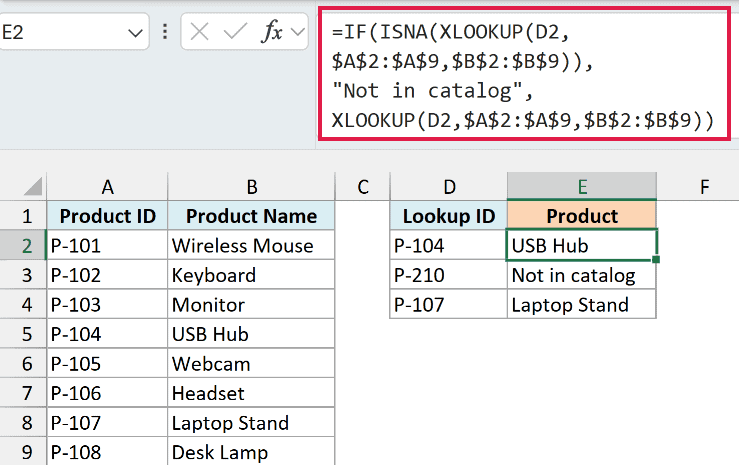Click the 'Keyboard' cell
739x465 pixels.
(251, 275)
